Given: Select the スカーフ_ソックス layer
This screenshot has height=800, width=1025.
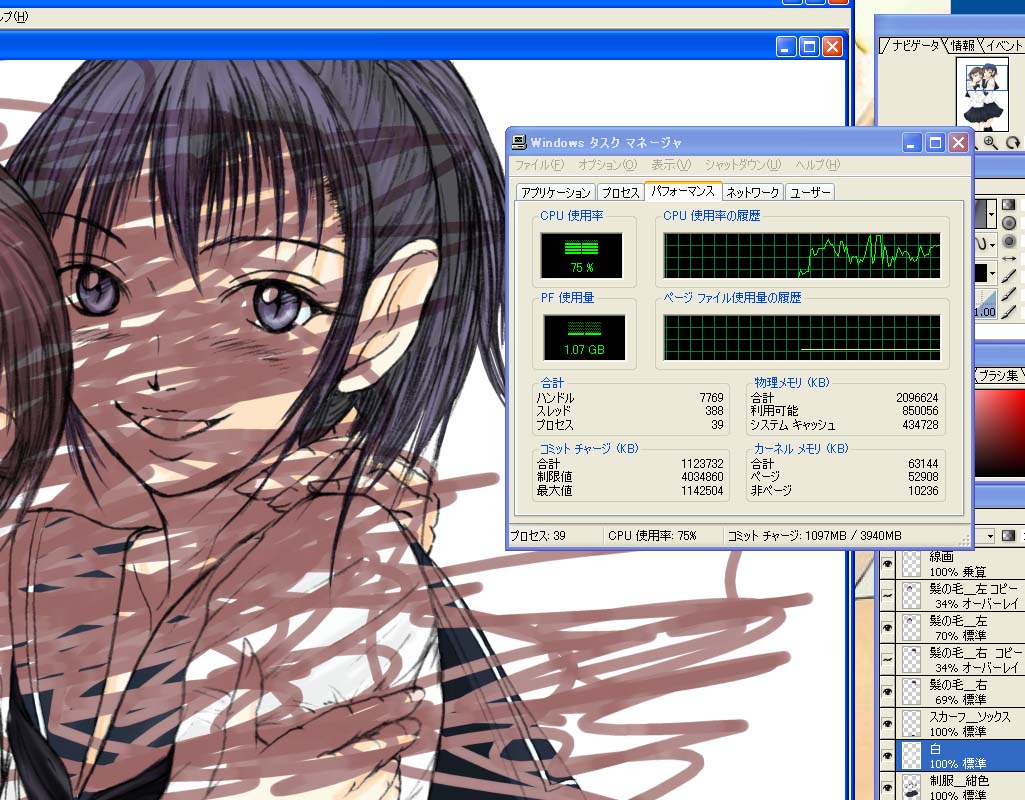Looking at the screenshot, I should (960, 724).
